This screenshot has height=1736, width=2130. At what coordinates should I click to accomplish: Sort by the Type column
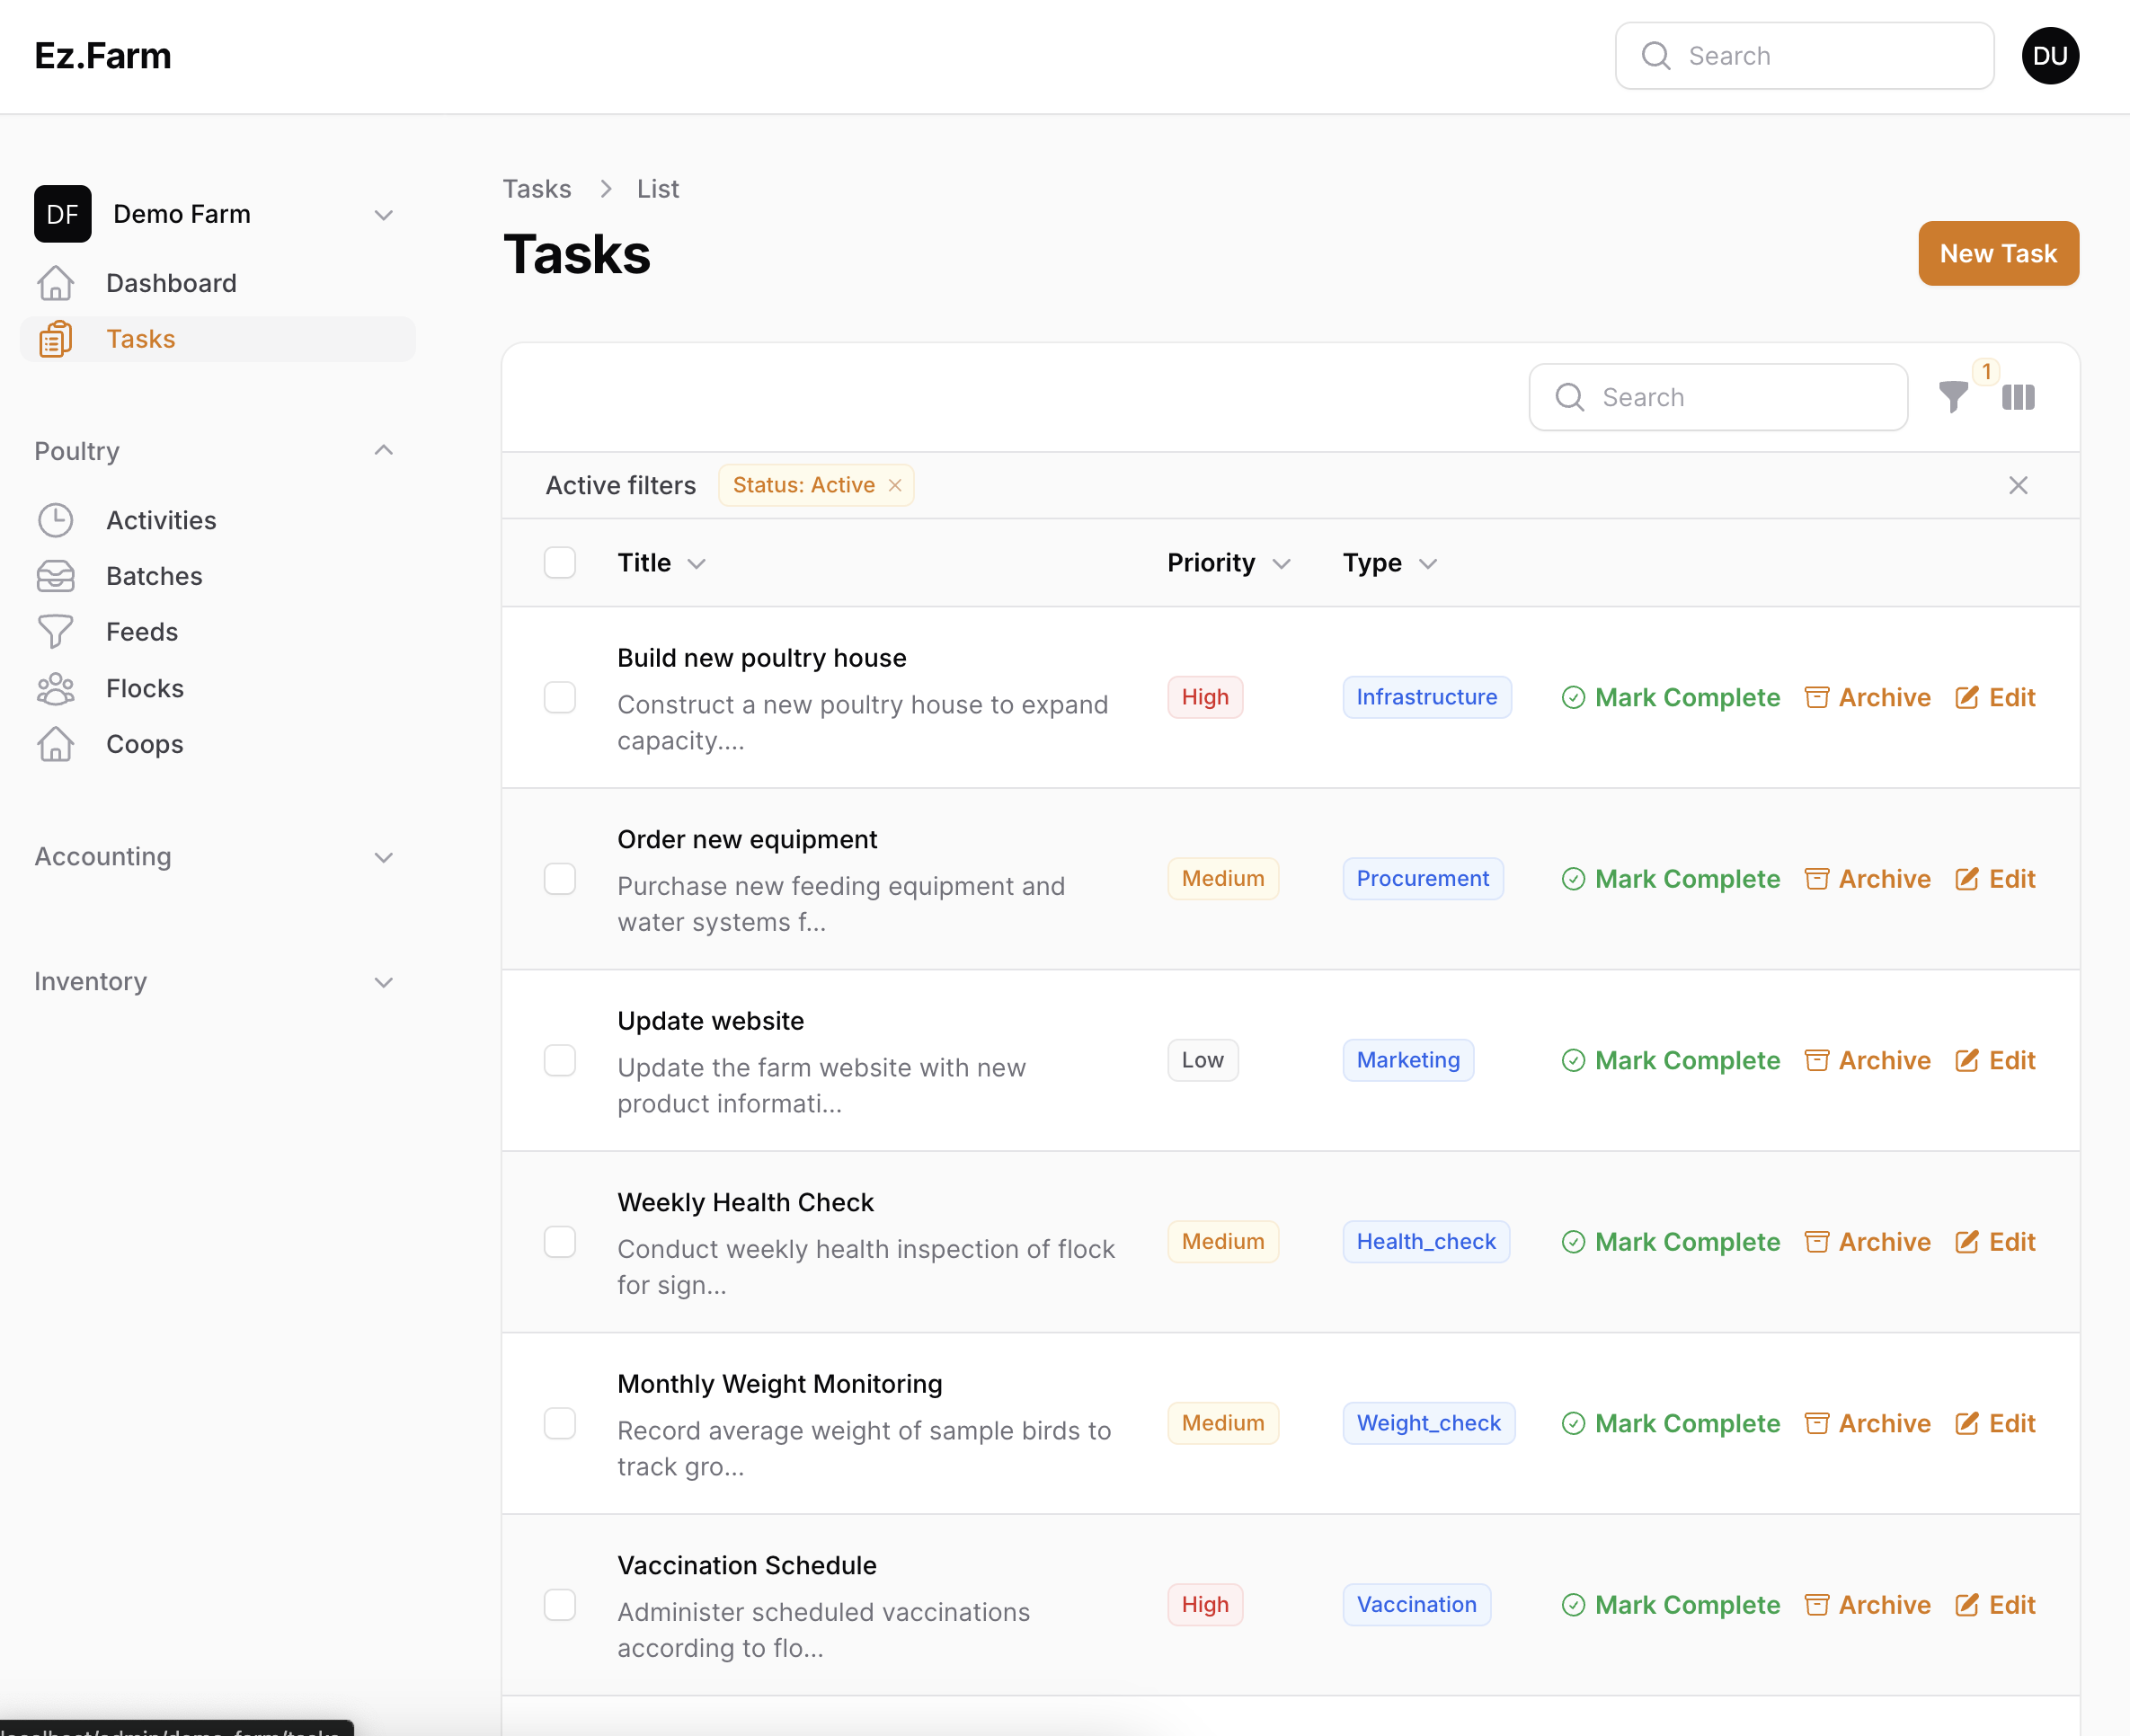click(x=1390, y=563)
